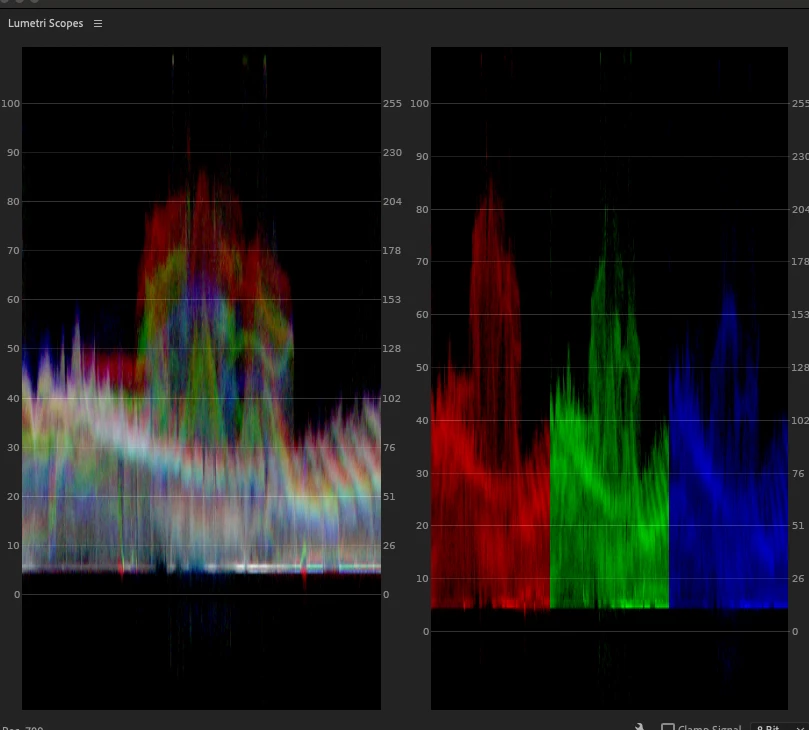
Task: Select the Lumetri Scopes panel tab
Action: coord(45,23)
